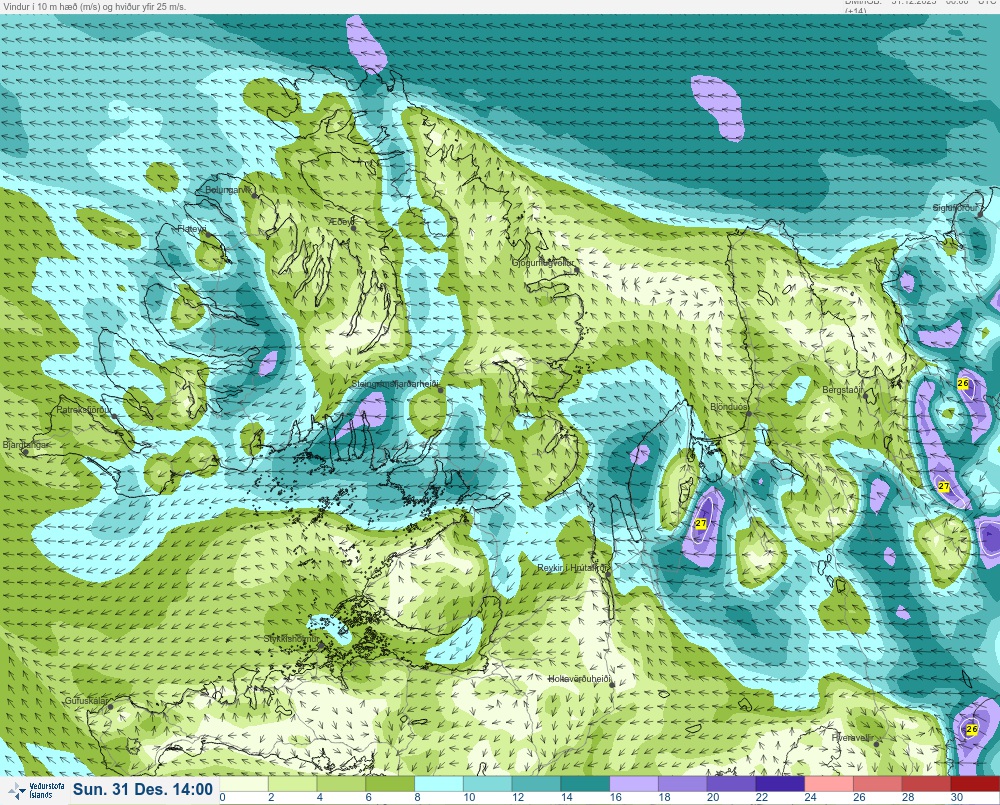1000x805 pixels.
Task: Pick the 14–16 m/s dark teal legend swatch
Action: coord(585,784)
